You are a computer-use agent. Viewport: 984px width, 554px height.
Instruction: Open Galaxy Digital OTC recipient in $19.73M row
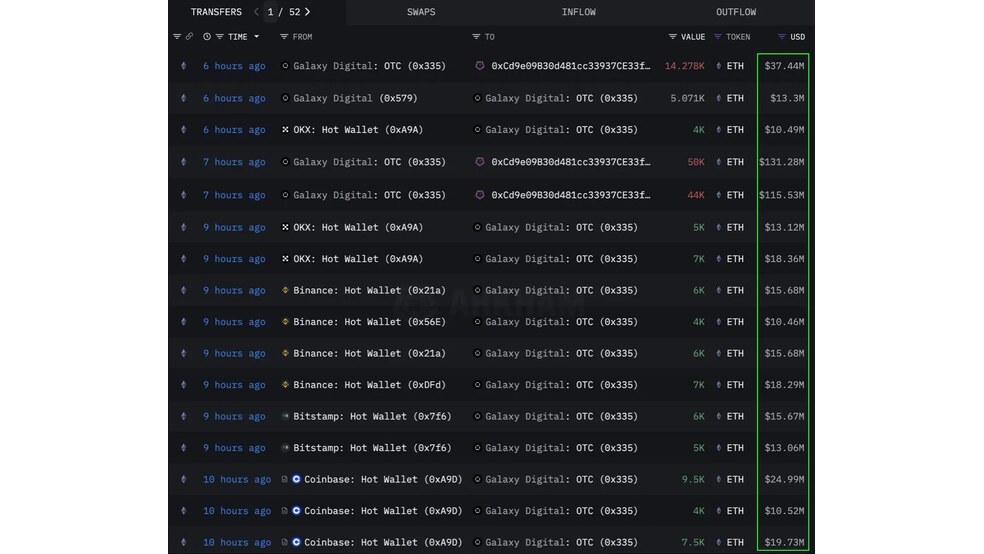click(x=561, y=542)
